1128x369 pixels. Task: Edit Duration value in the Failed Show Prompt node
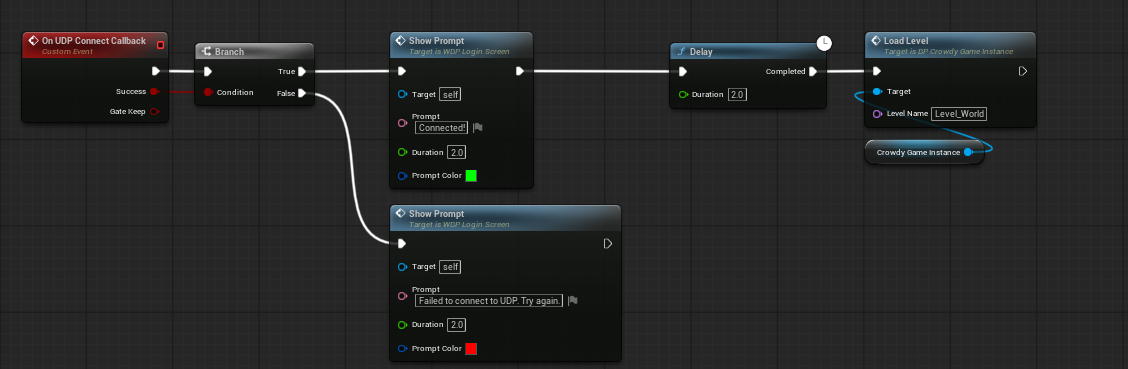pos(456,325)
